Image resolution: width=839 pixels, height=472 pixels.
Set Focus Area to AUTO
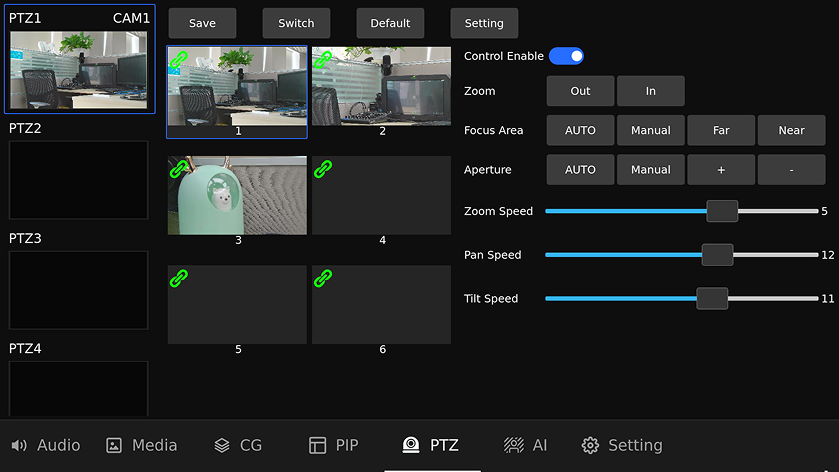[x=580, y=130]
